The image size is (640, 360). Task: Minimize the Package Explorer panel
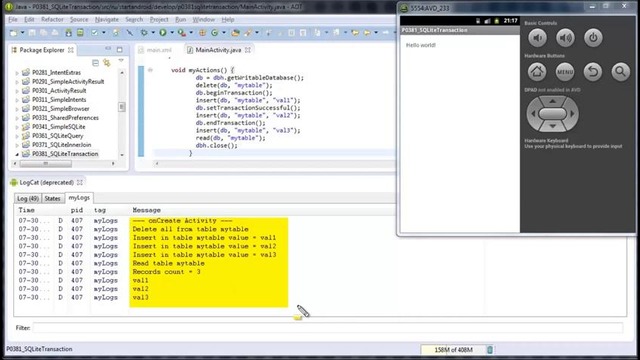point(108,49)
